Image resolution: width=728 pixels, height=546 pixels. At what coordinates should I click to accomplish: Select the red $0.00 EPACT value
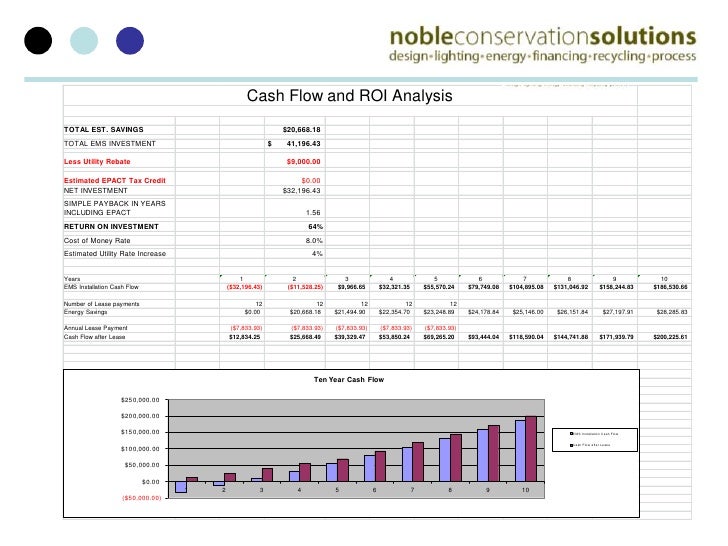coord(311,180)
